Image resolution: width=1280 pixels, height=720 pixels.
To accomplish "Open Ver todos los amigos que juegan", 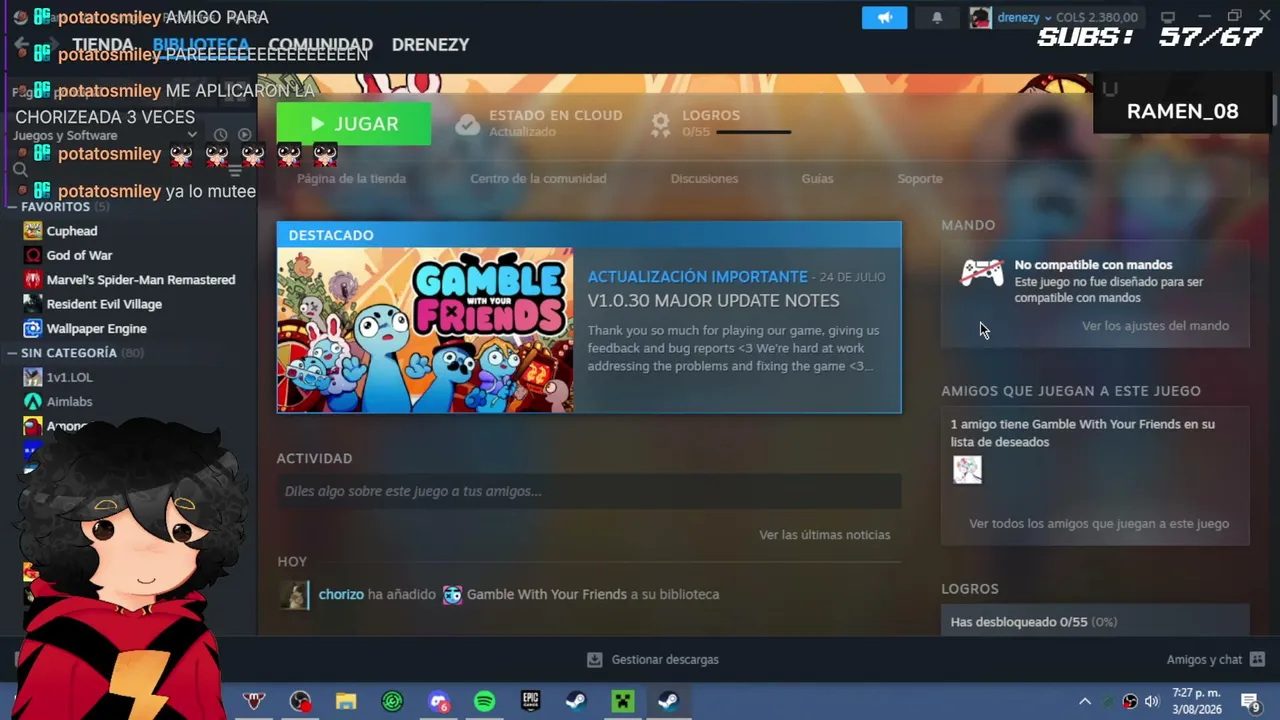I will click(1099, 524).
